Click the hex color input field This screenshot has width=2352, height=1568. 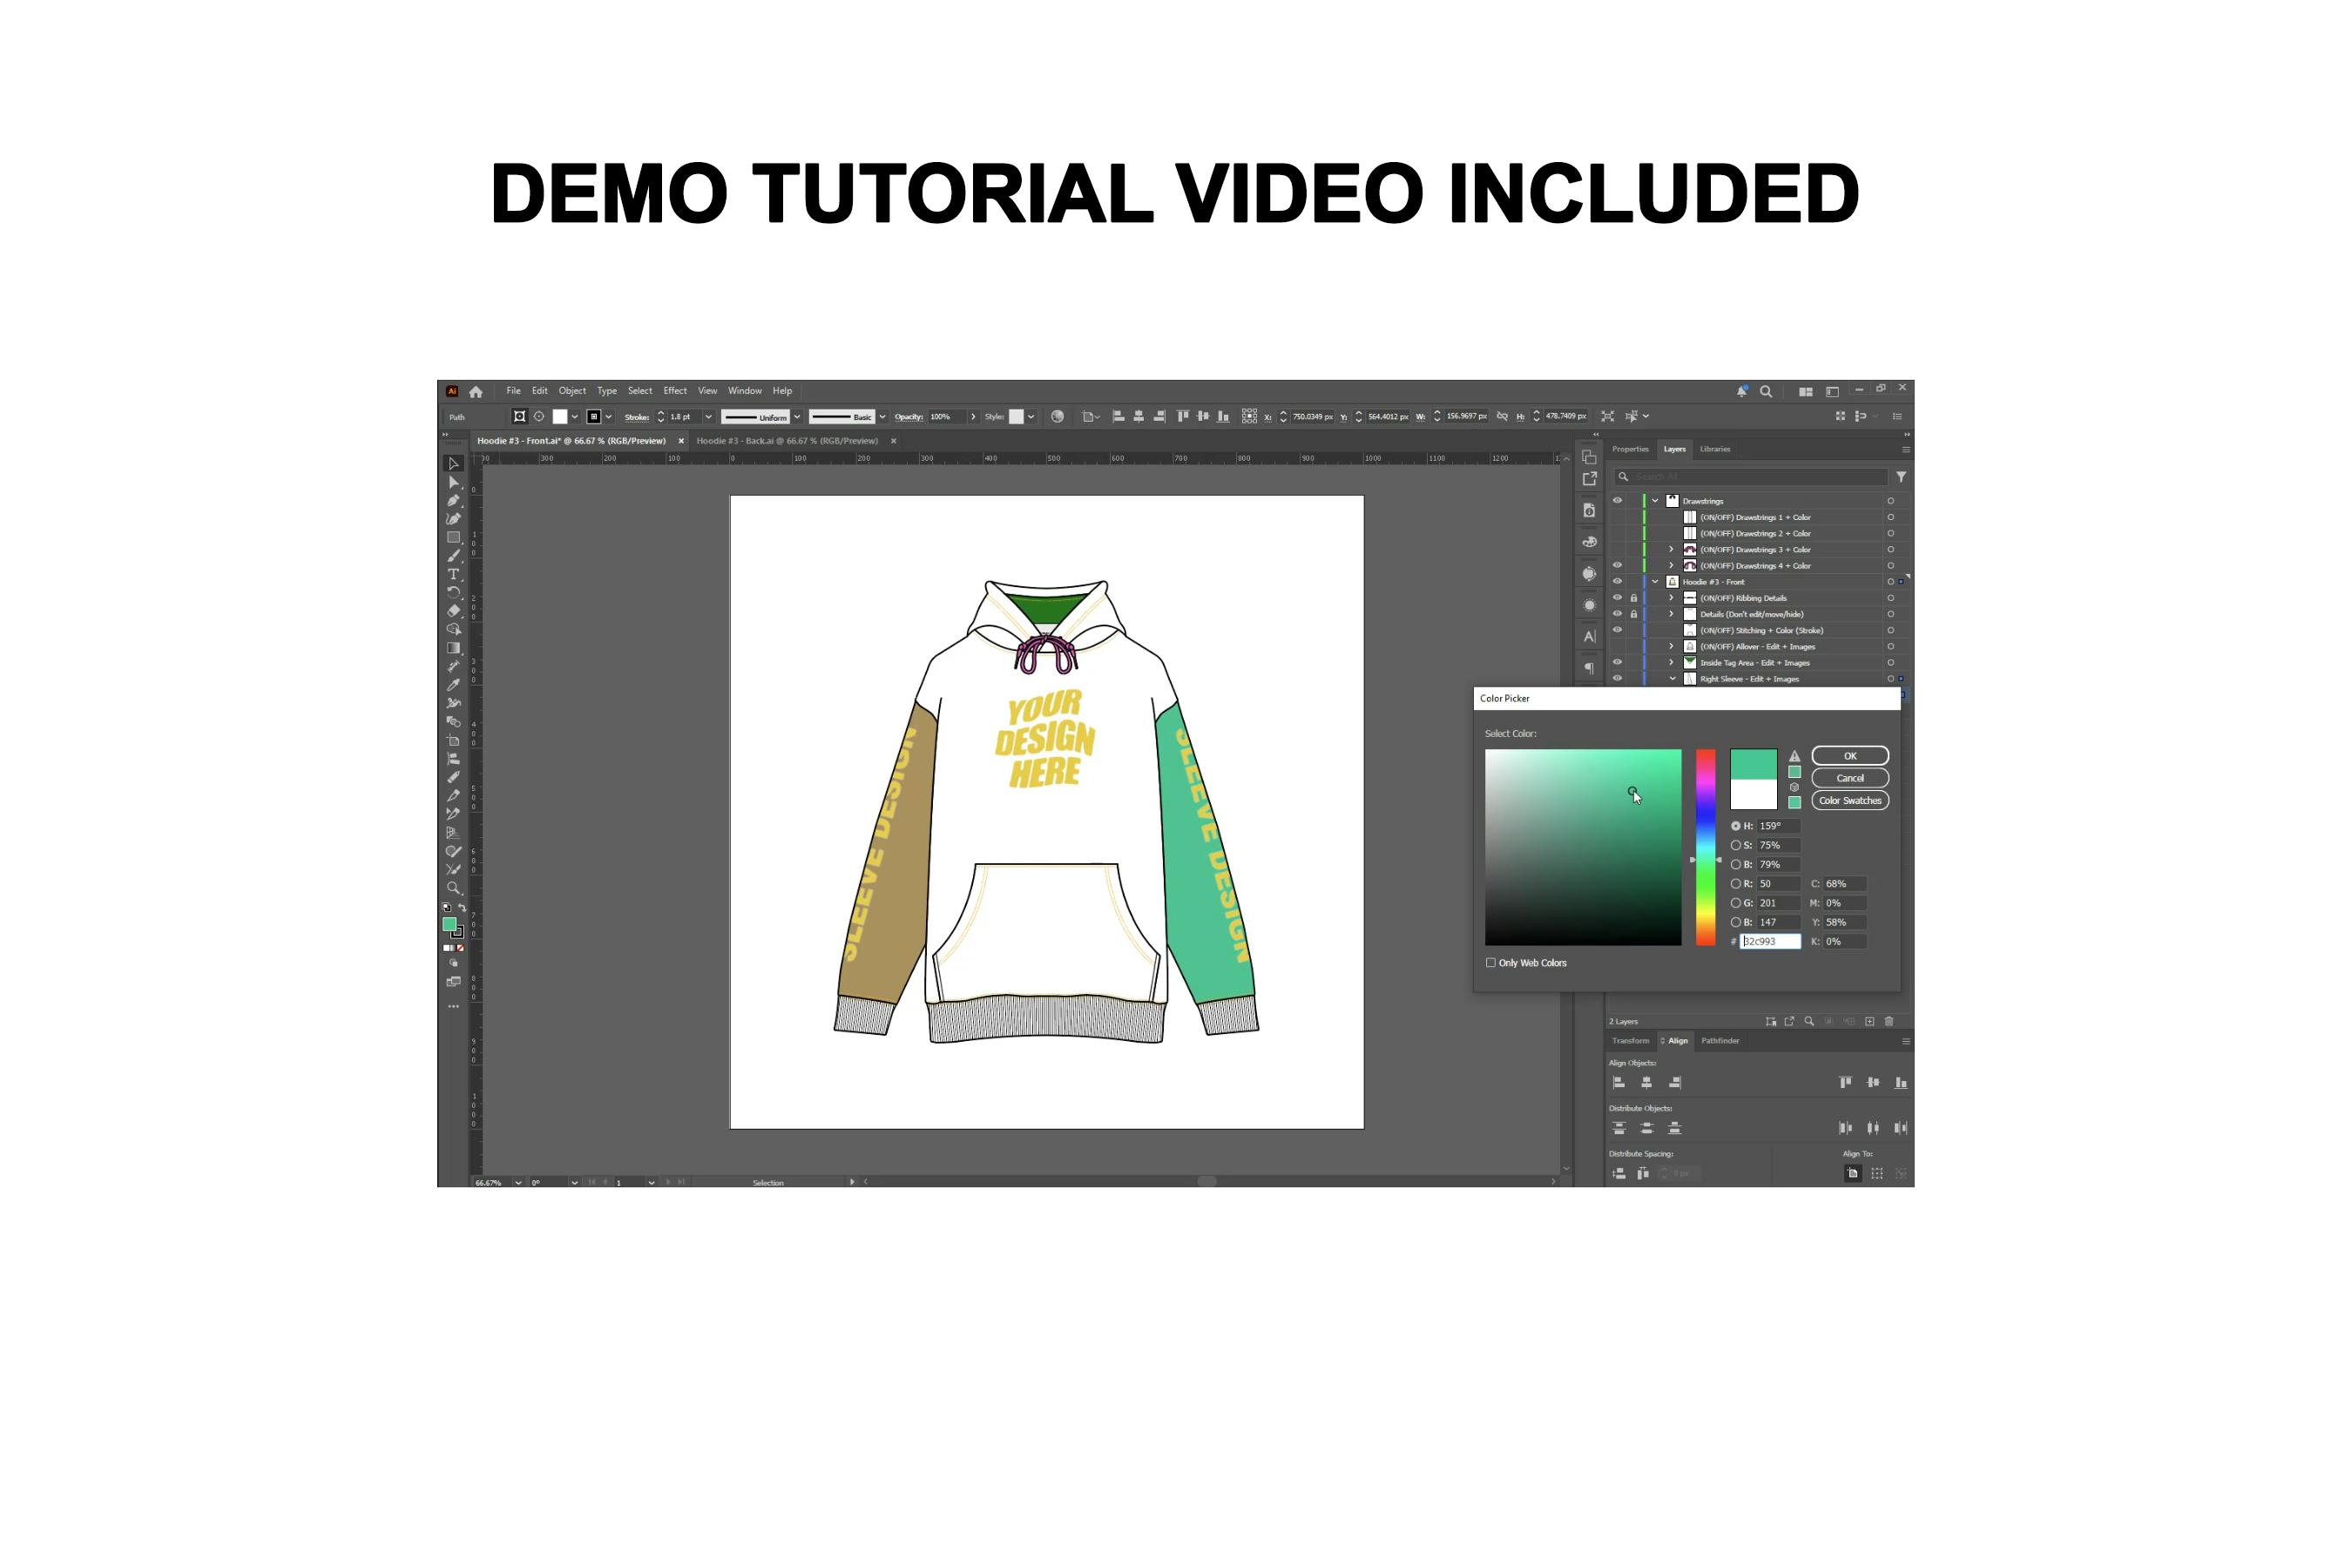(1770, 942)
